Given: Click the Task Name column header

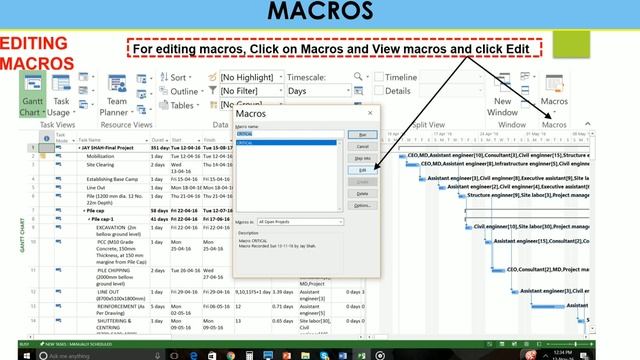Looking at the screenshot, I should 113,140.
